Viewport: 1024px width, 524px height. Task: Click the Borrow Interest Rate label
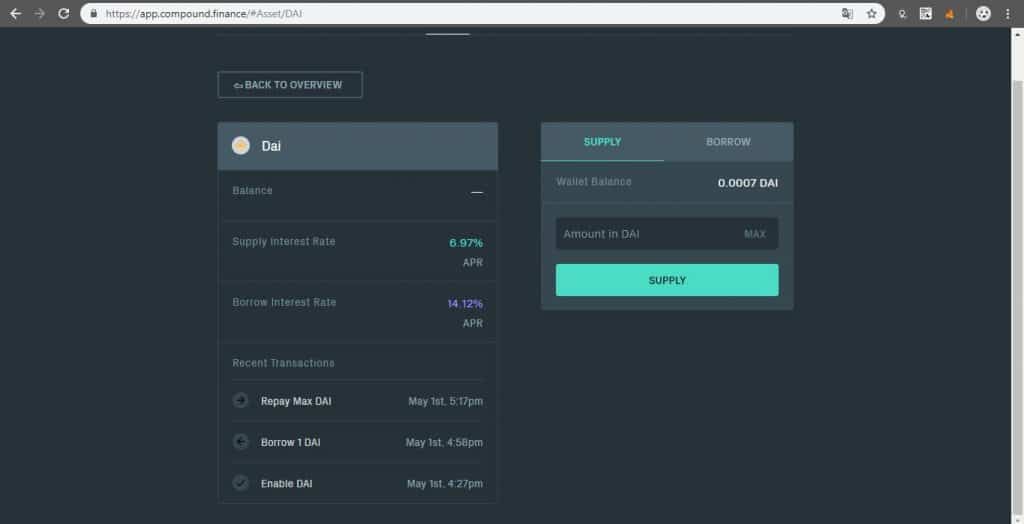[284, 302]
